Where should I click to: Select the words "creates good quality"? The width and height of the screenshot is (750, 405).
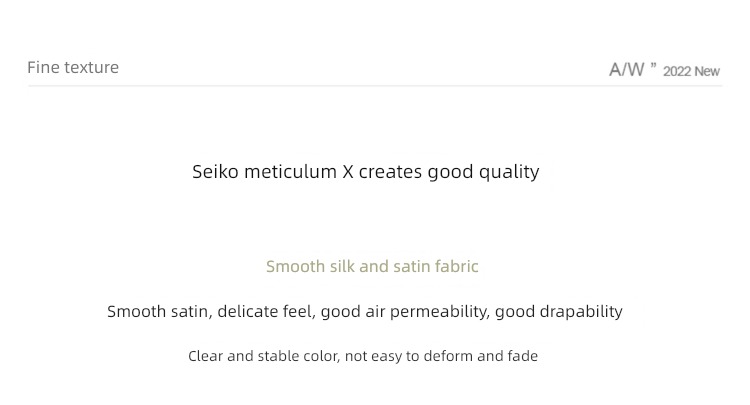[449, 172]
